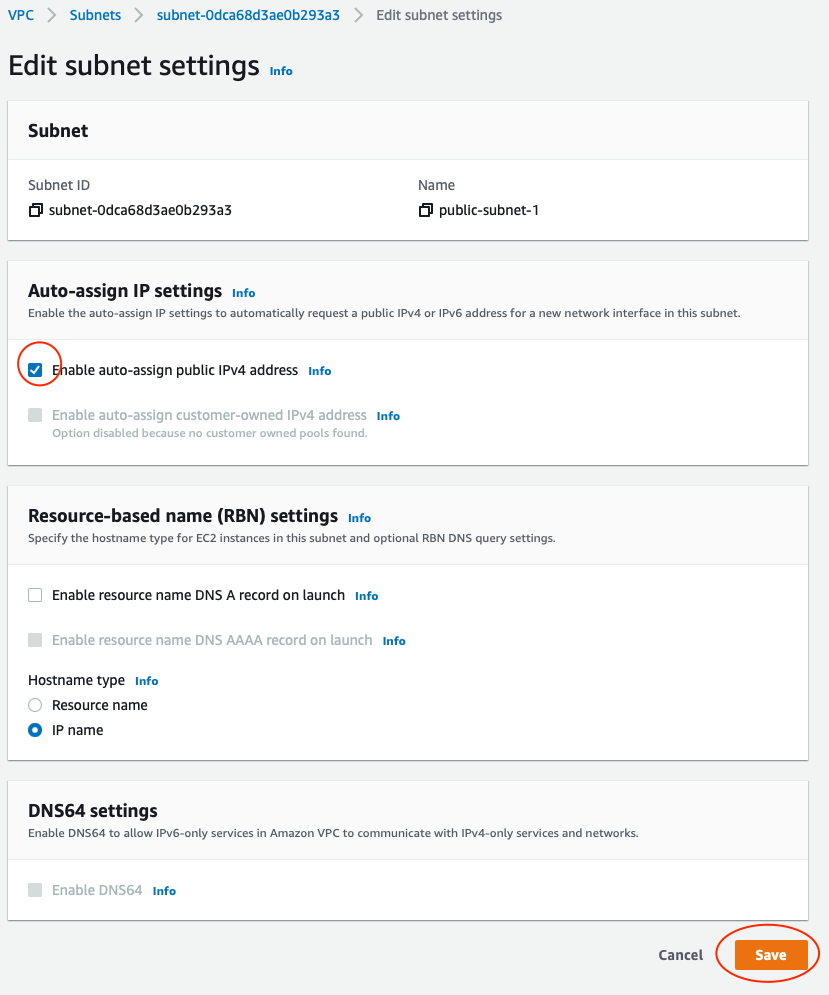The image size is (829, 995).
Task: Select the IP name hostname type
Action: coord(36,730)
